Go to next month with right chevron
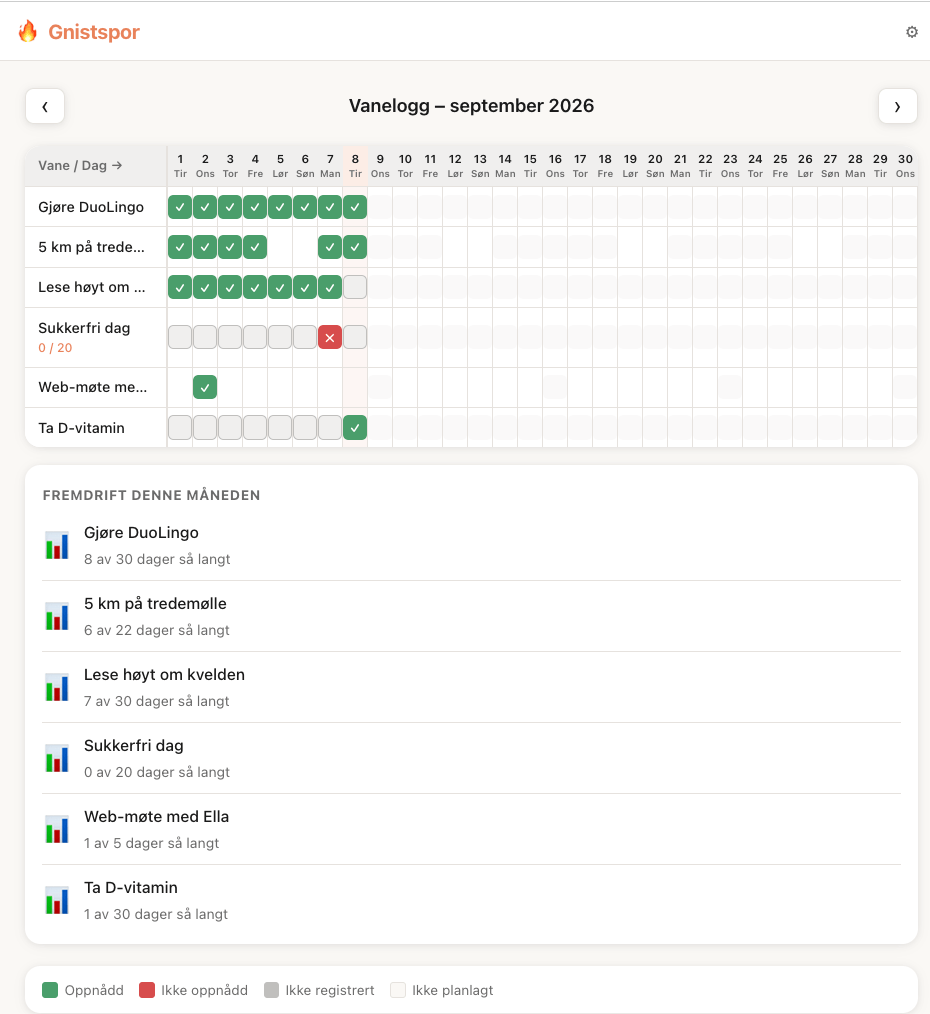This screenshot has width=930, height=1014. (898, 106)
